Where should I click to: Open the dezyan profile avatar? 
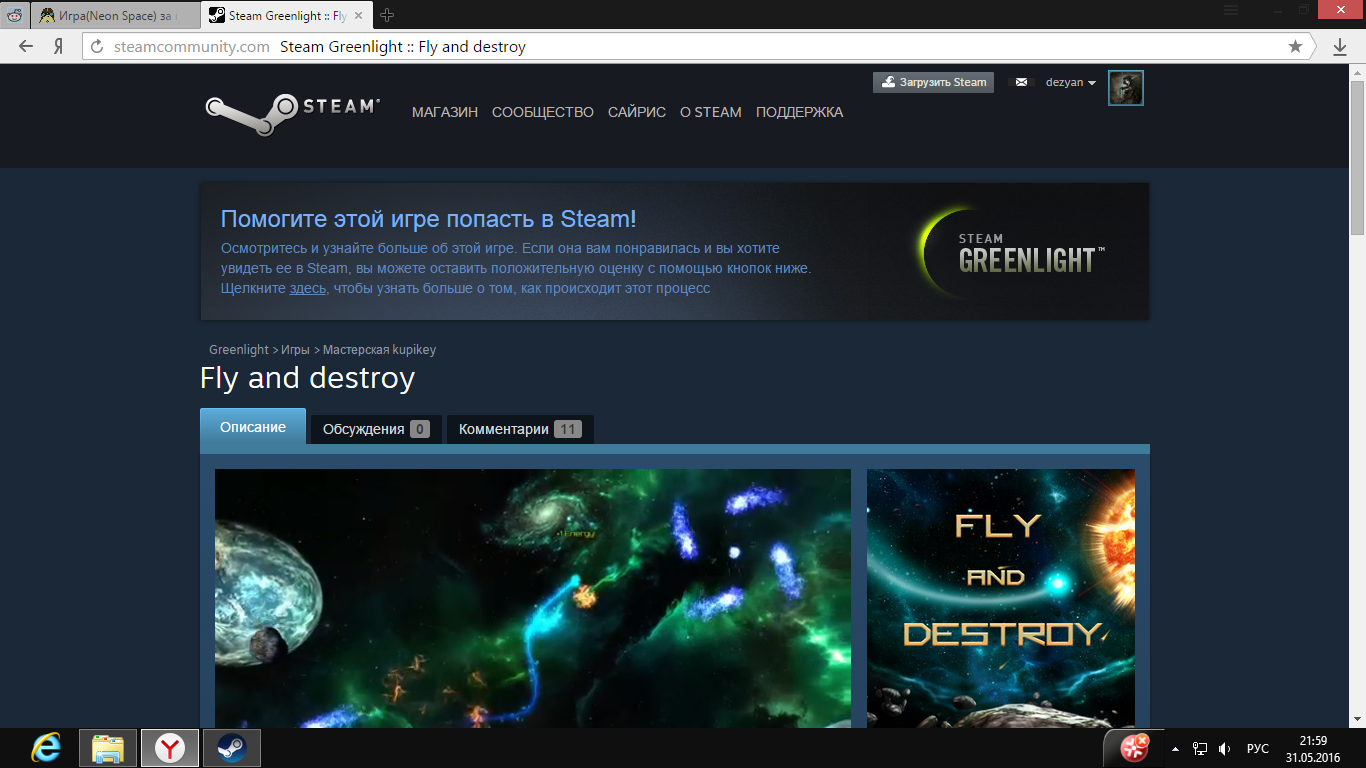tap(1126, 88)
